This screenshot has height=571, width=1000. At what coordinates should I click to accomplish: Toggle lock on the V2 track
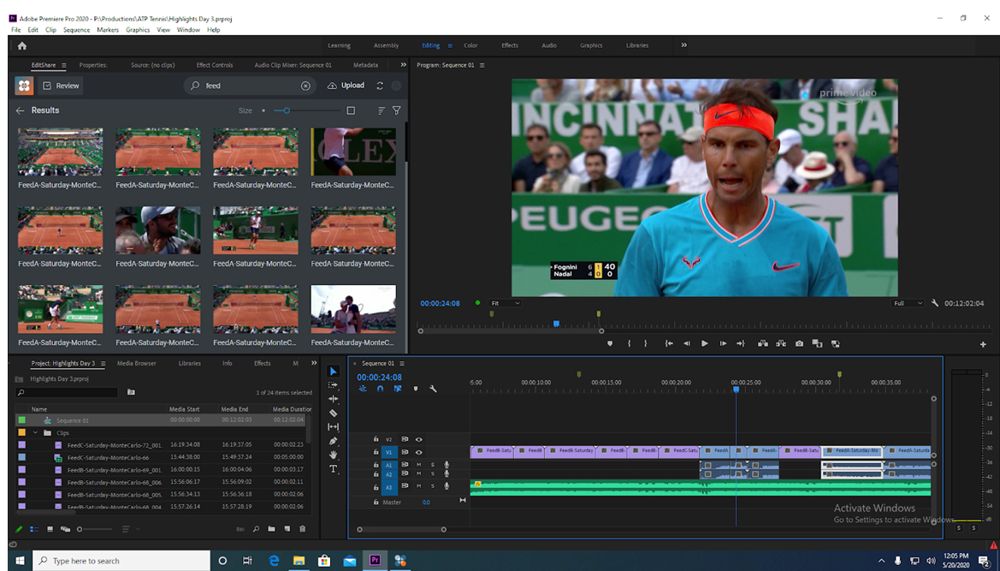point(378,439)
